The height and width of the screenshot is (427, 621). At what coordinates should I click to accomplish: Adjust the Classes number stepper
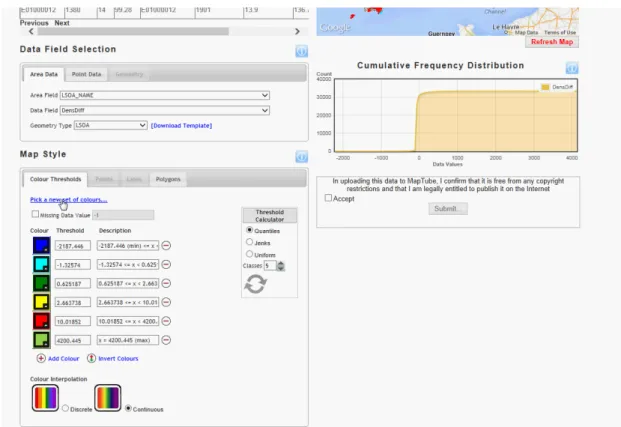click(x=281, y=266)
